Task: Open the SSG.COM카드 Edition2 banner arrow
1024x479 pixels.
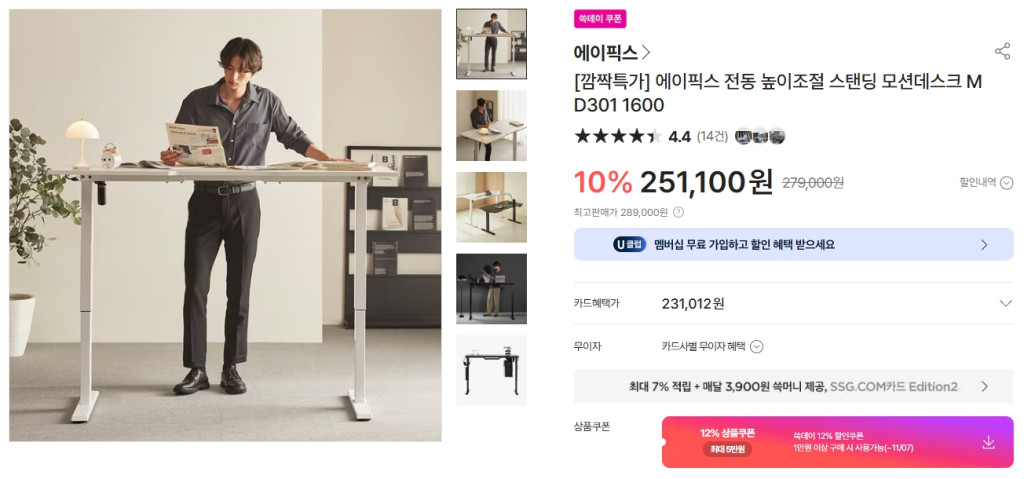Action: (x=985, y=387)
